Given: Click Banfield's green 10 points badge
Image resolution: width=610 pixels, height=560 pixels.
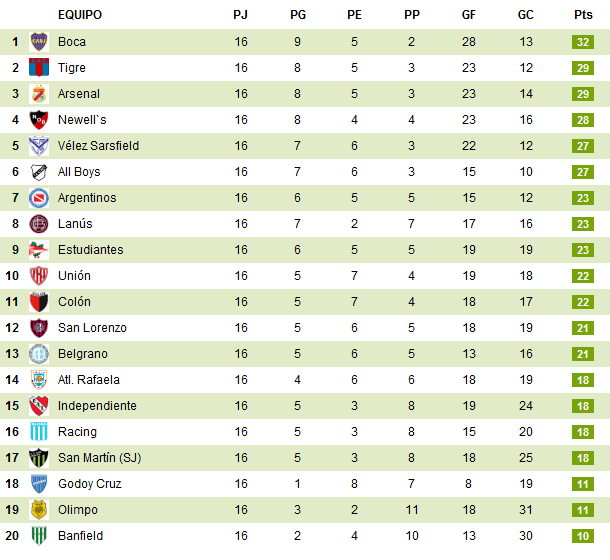Looking at the screenshot, I should [583, 536].
